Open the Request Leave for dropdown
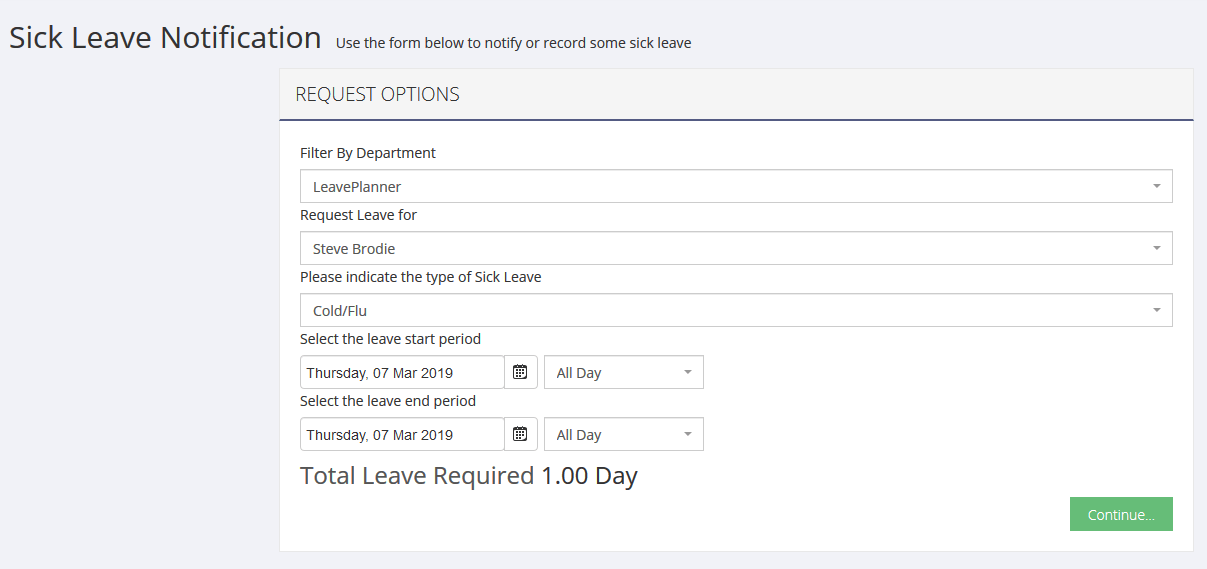This screenshot has width=1207, height=569. [x=736, y=248]
